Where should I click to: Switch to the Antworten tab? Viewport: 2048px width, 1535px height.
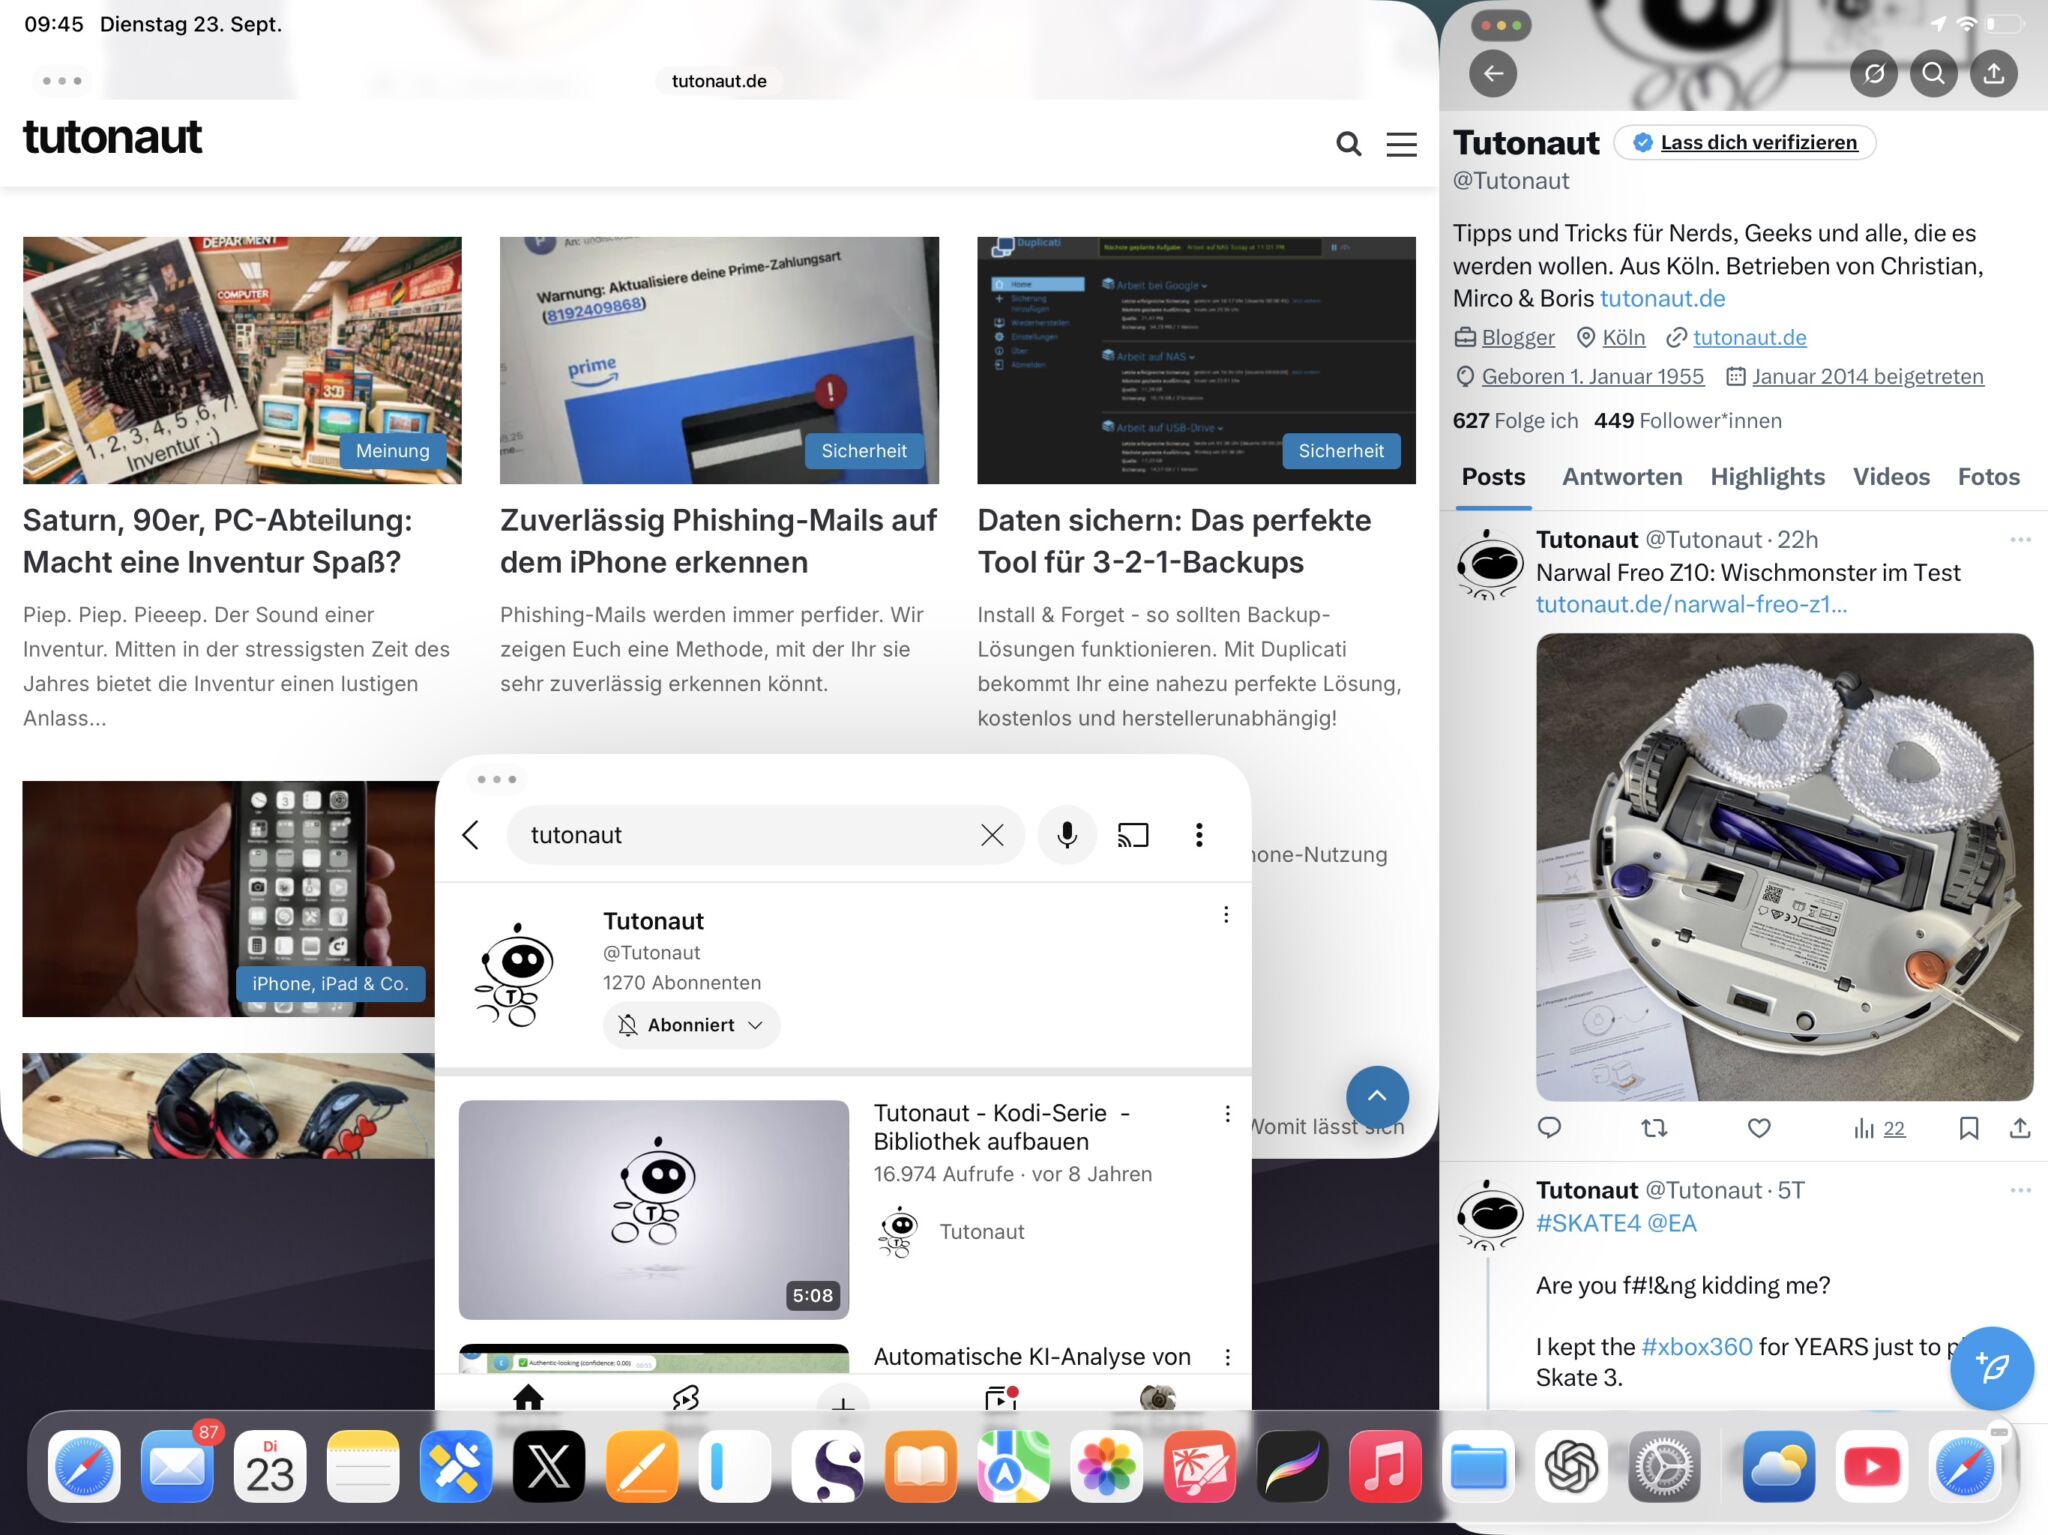point(1622,477)
